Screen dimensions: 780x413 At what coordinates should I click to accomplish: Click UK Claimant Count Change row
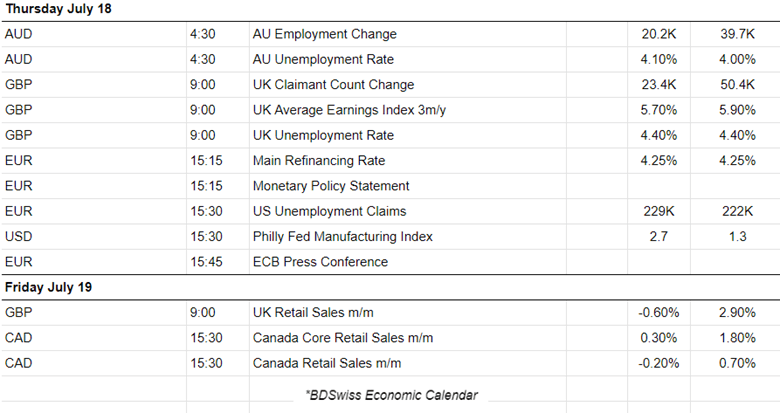pos(333,85)
